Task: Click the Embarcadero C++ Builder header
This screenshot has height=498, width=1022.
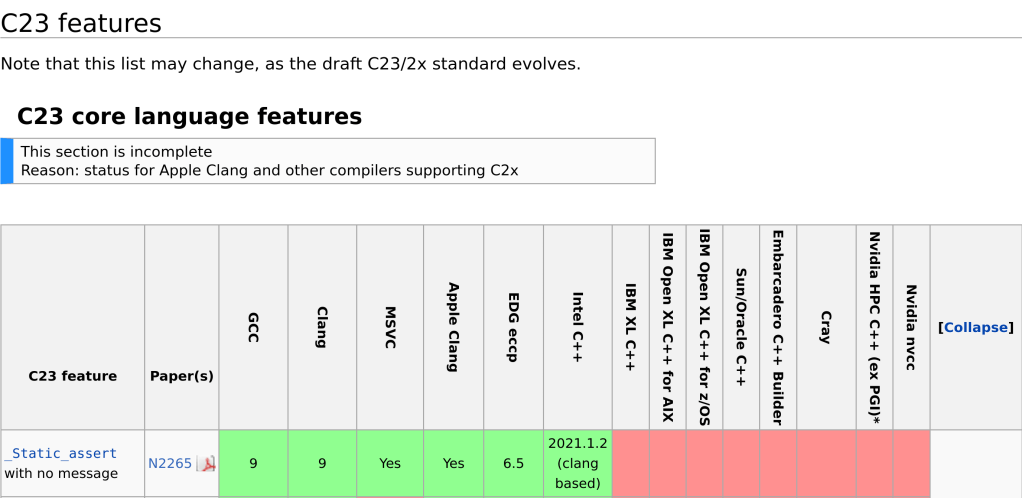Action: coord(777,327)
